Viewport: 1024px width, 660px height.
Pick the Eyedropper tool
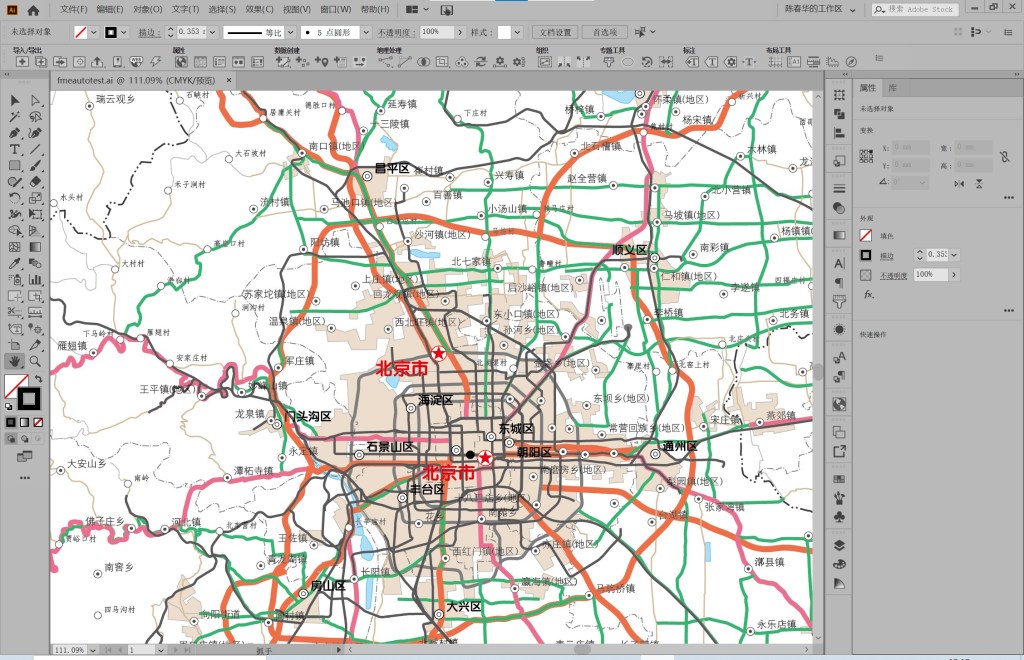click(x=15, y=263)
